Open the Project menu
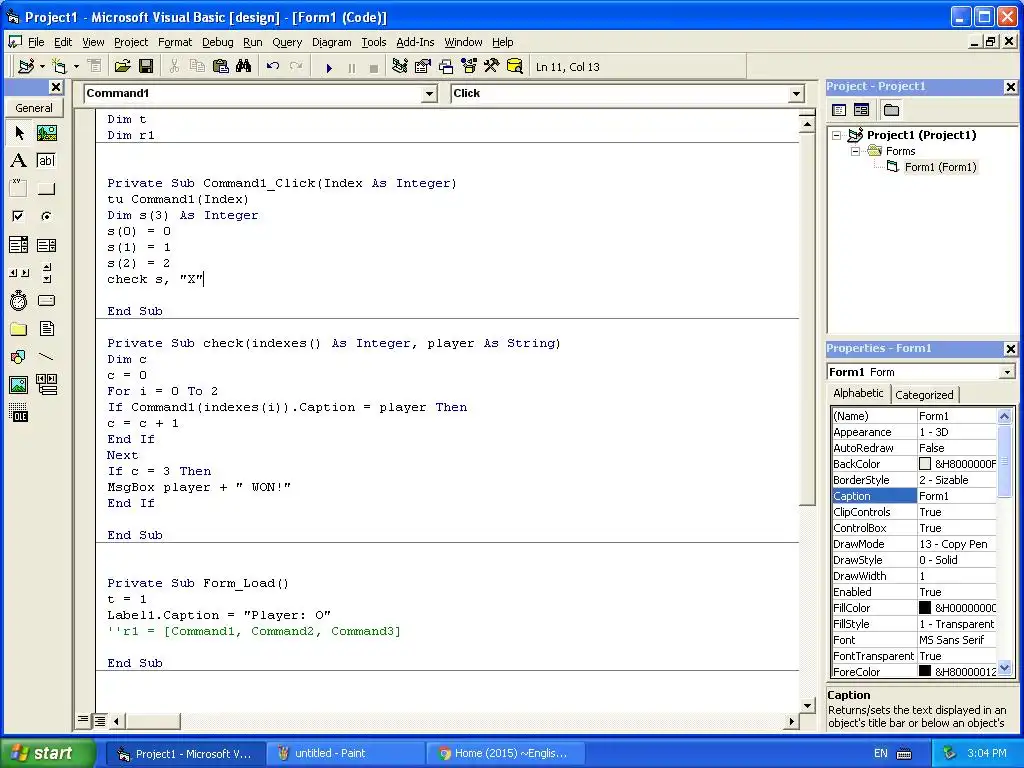Screen dimensions: 1024x768 [131, 42]
